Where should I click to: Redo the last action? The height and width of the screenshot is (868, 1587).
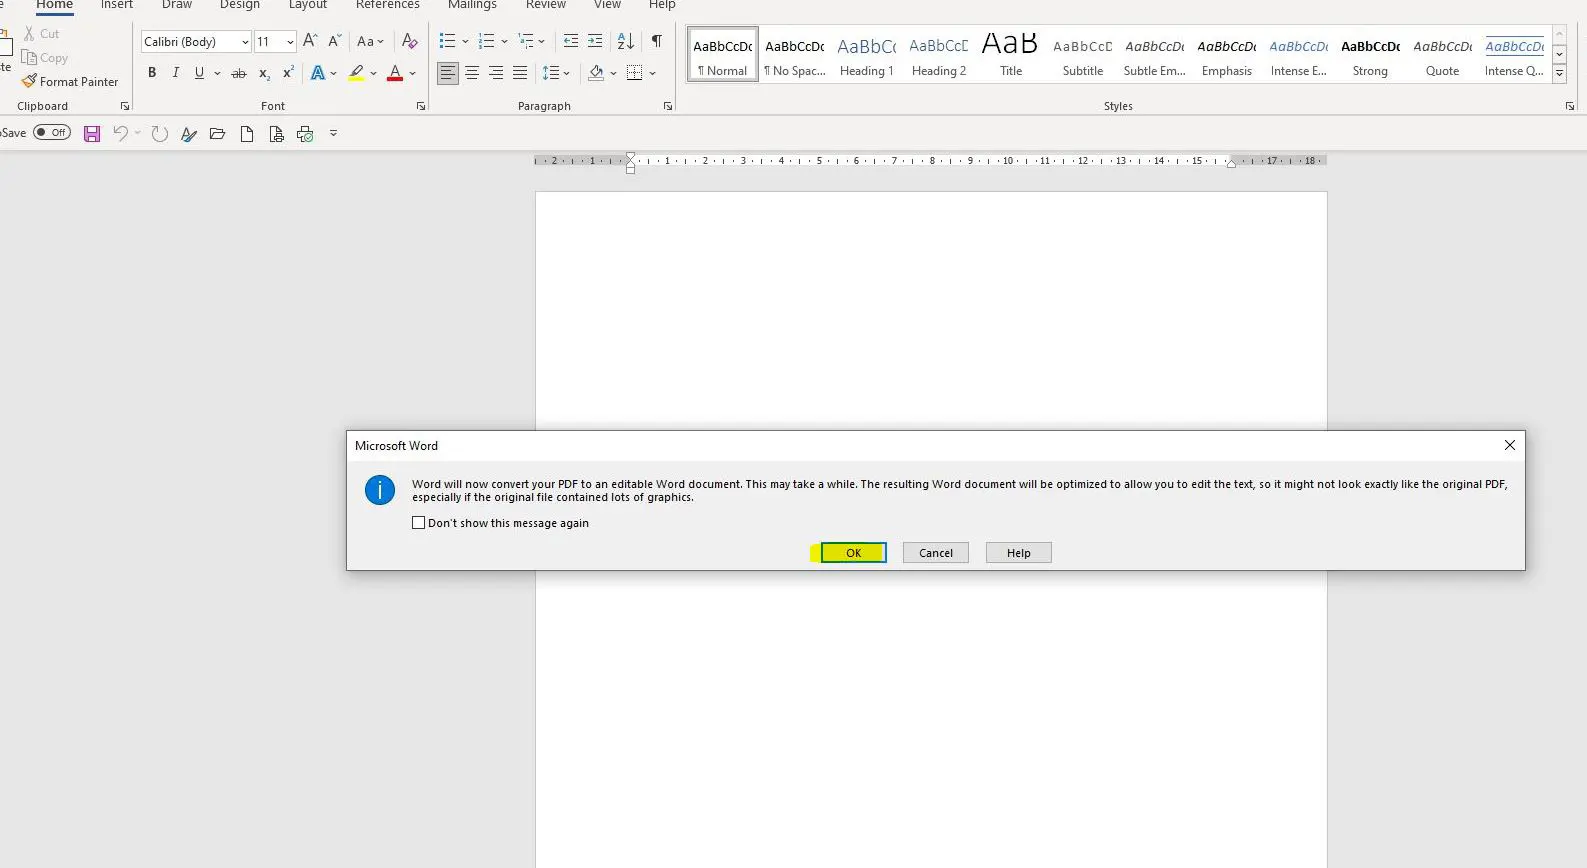(x=160, y=133)
